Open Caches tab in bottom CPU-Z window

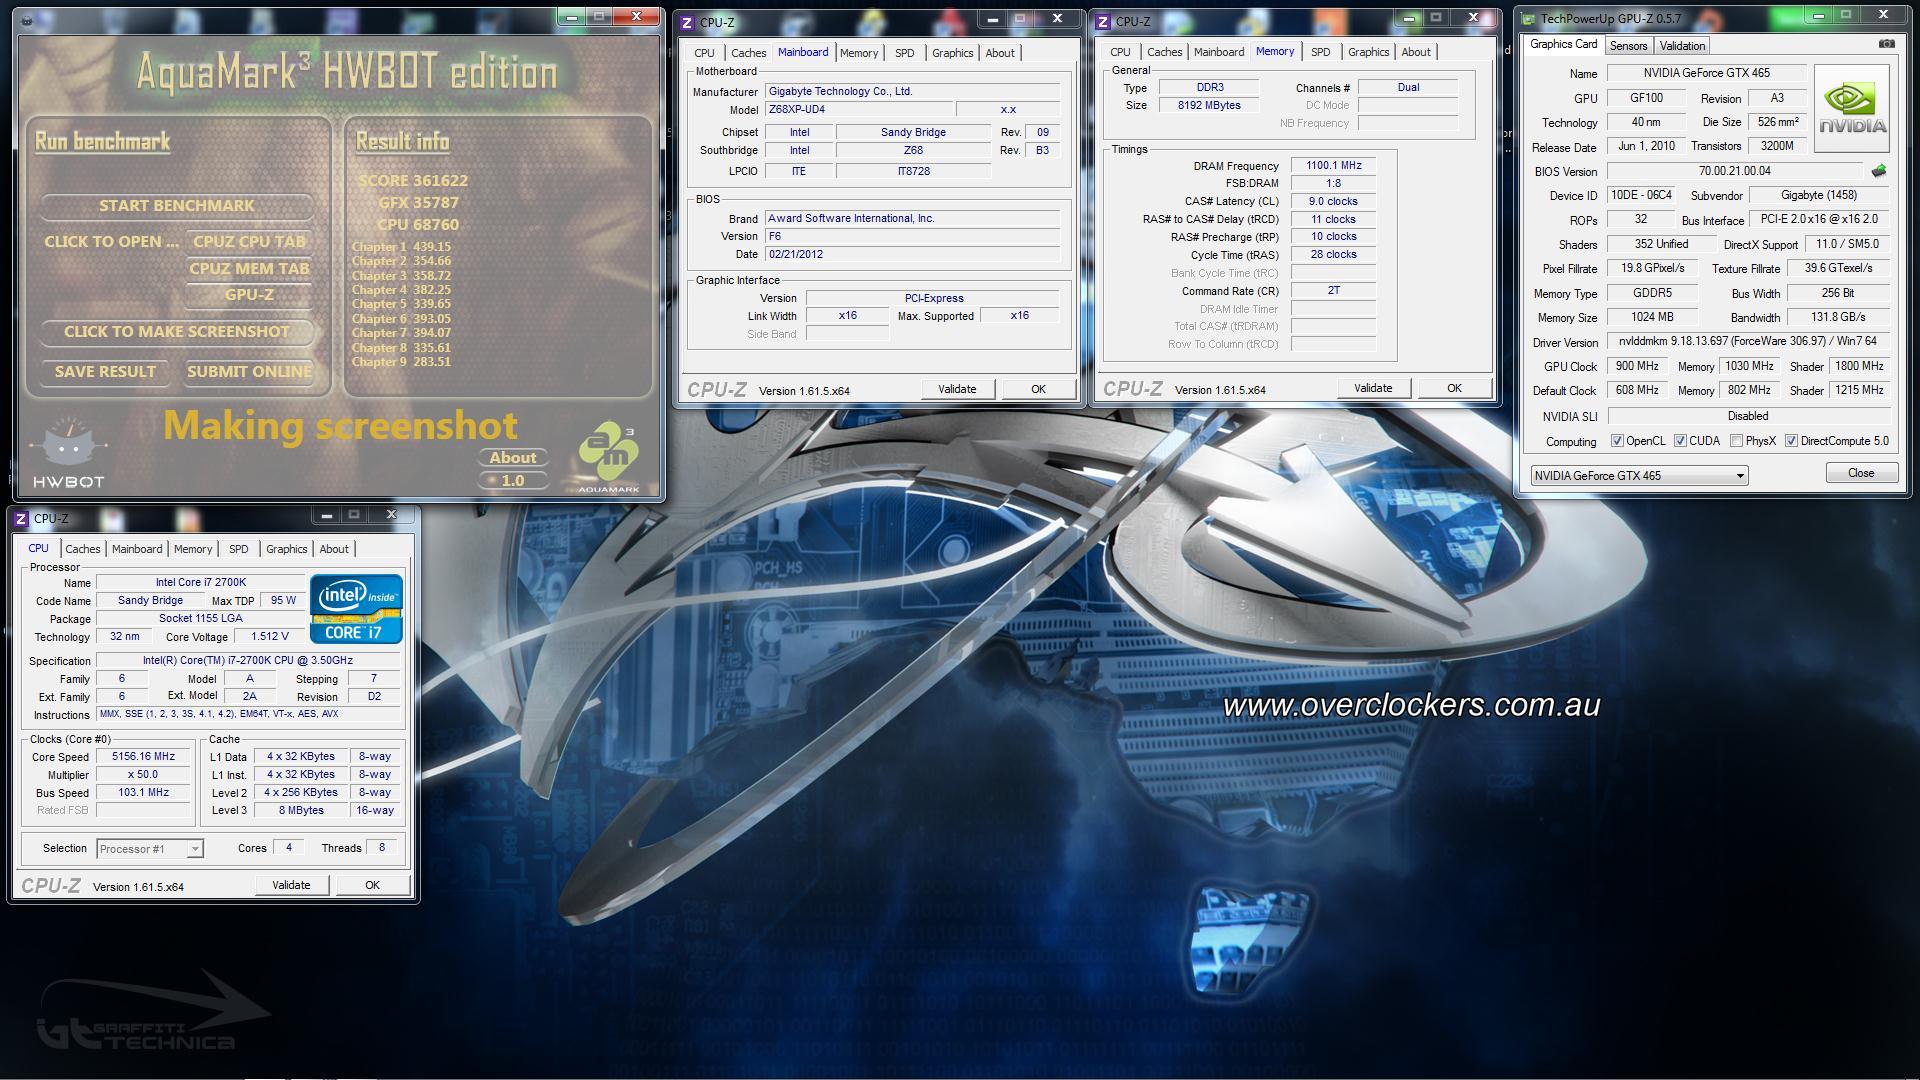[x=83, y=549]
